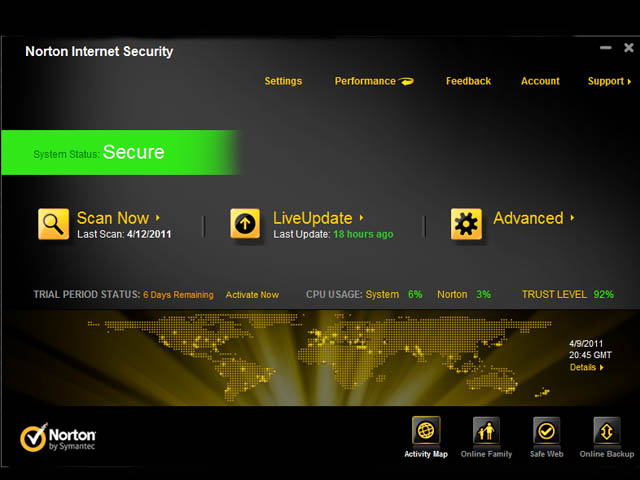Viewport: 640px width, 480px height.
Task: Launch the Safe Web checkmark icon
Action: (x=546, y=431)
